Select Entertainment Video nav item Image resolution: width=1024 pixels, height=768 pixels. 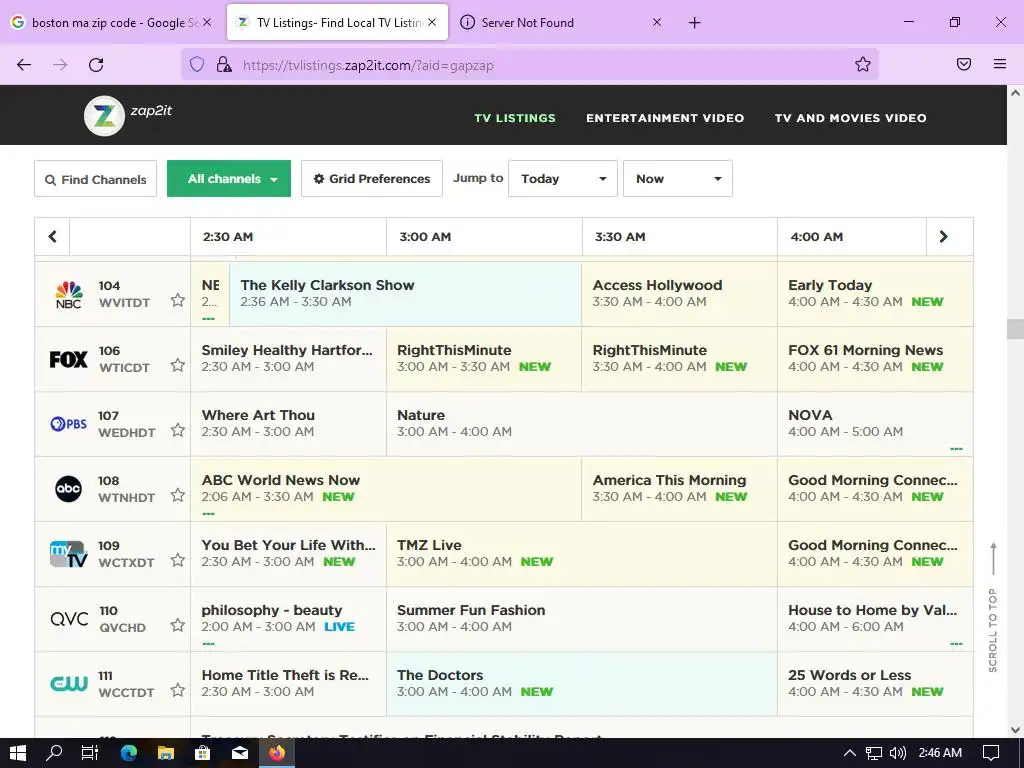click(665, 118)
